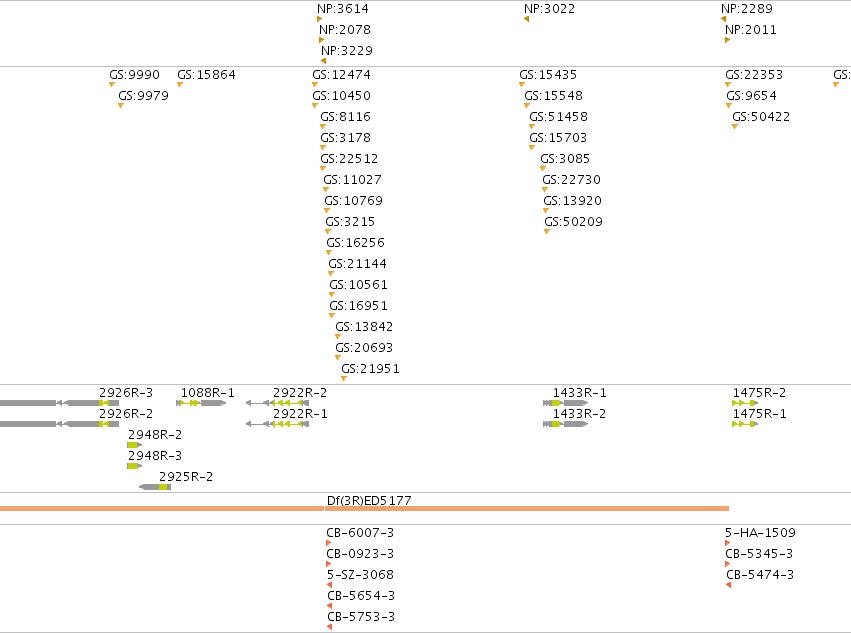The image size is (851, 633).
Task: Click GS:13842 insertion label
Action: click(x=365, y=327)
